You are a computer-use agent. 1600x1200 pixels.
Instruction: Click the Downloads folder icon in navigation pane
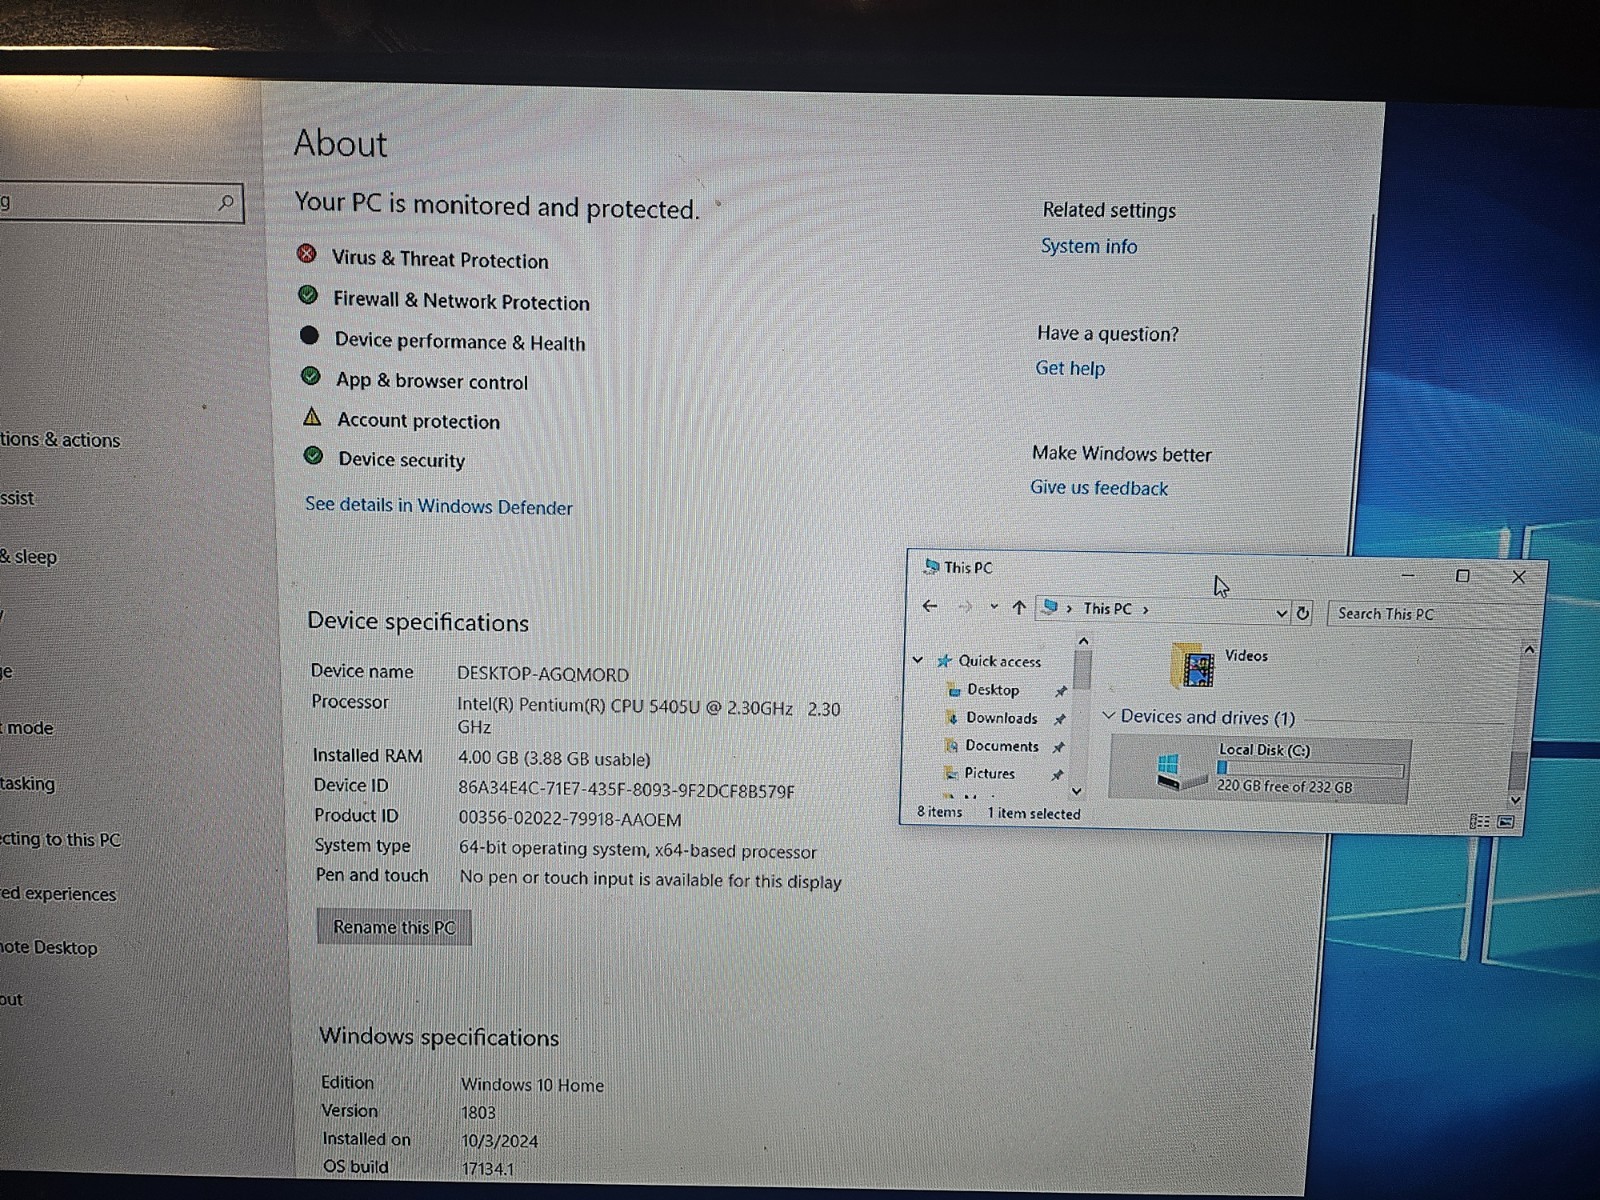[953, 717]
